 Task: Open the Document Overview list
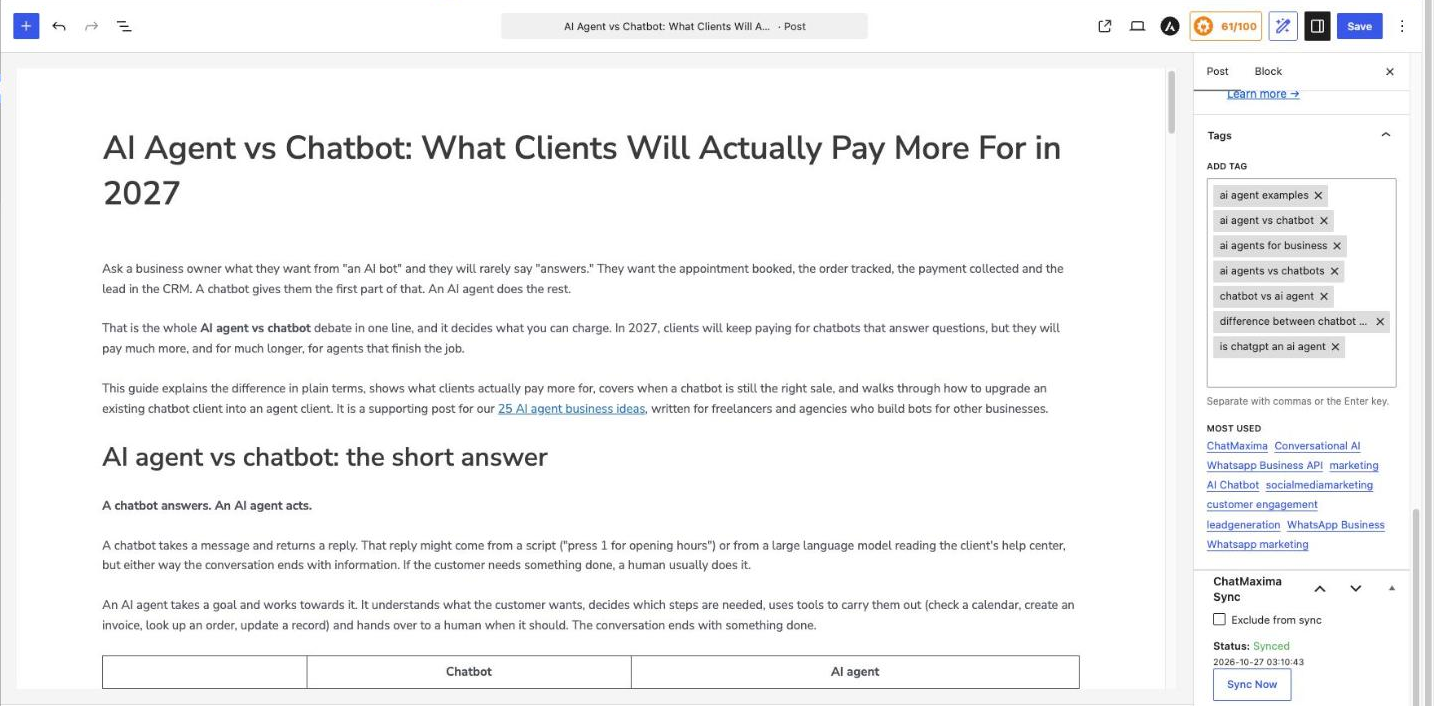[x=124, y=26]
